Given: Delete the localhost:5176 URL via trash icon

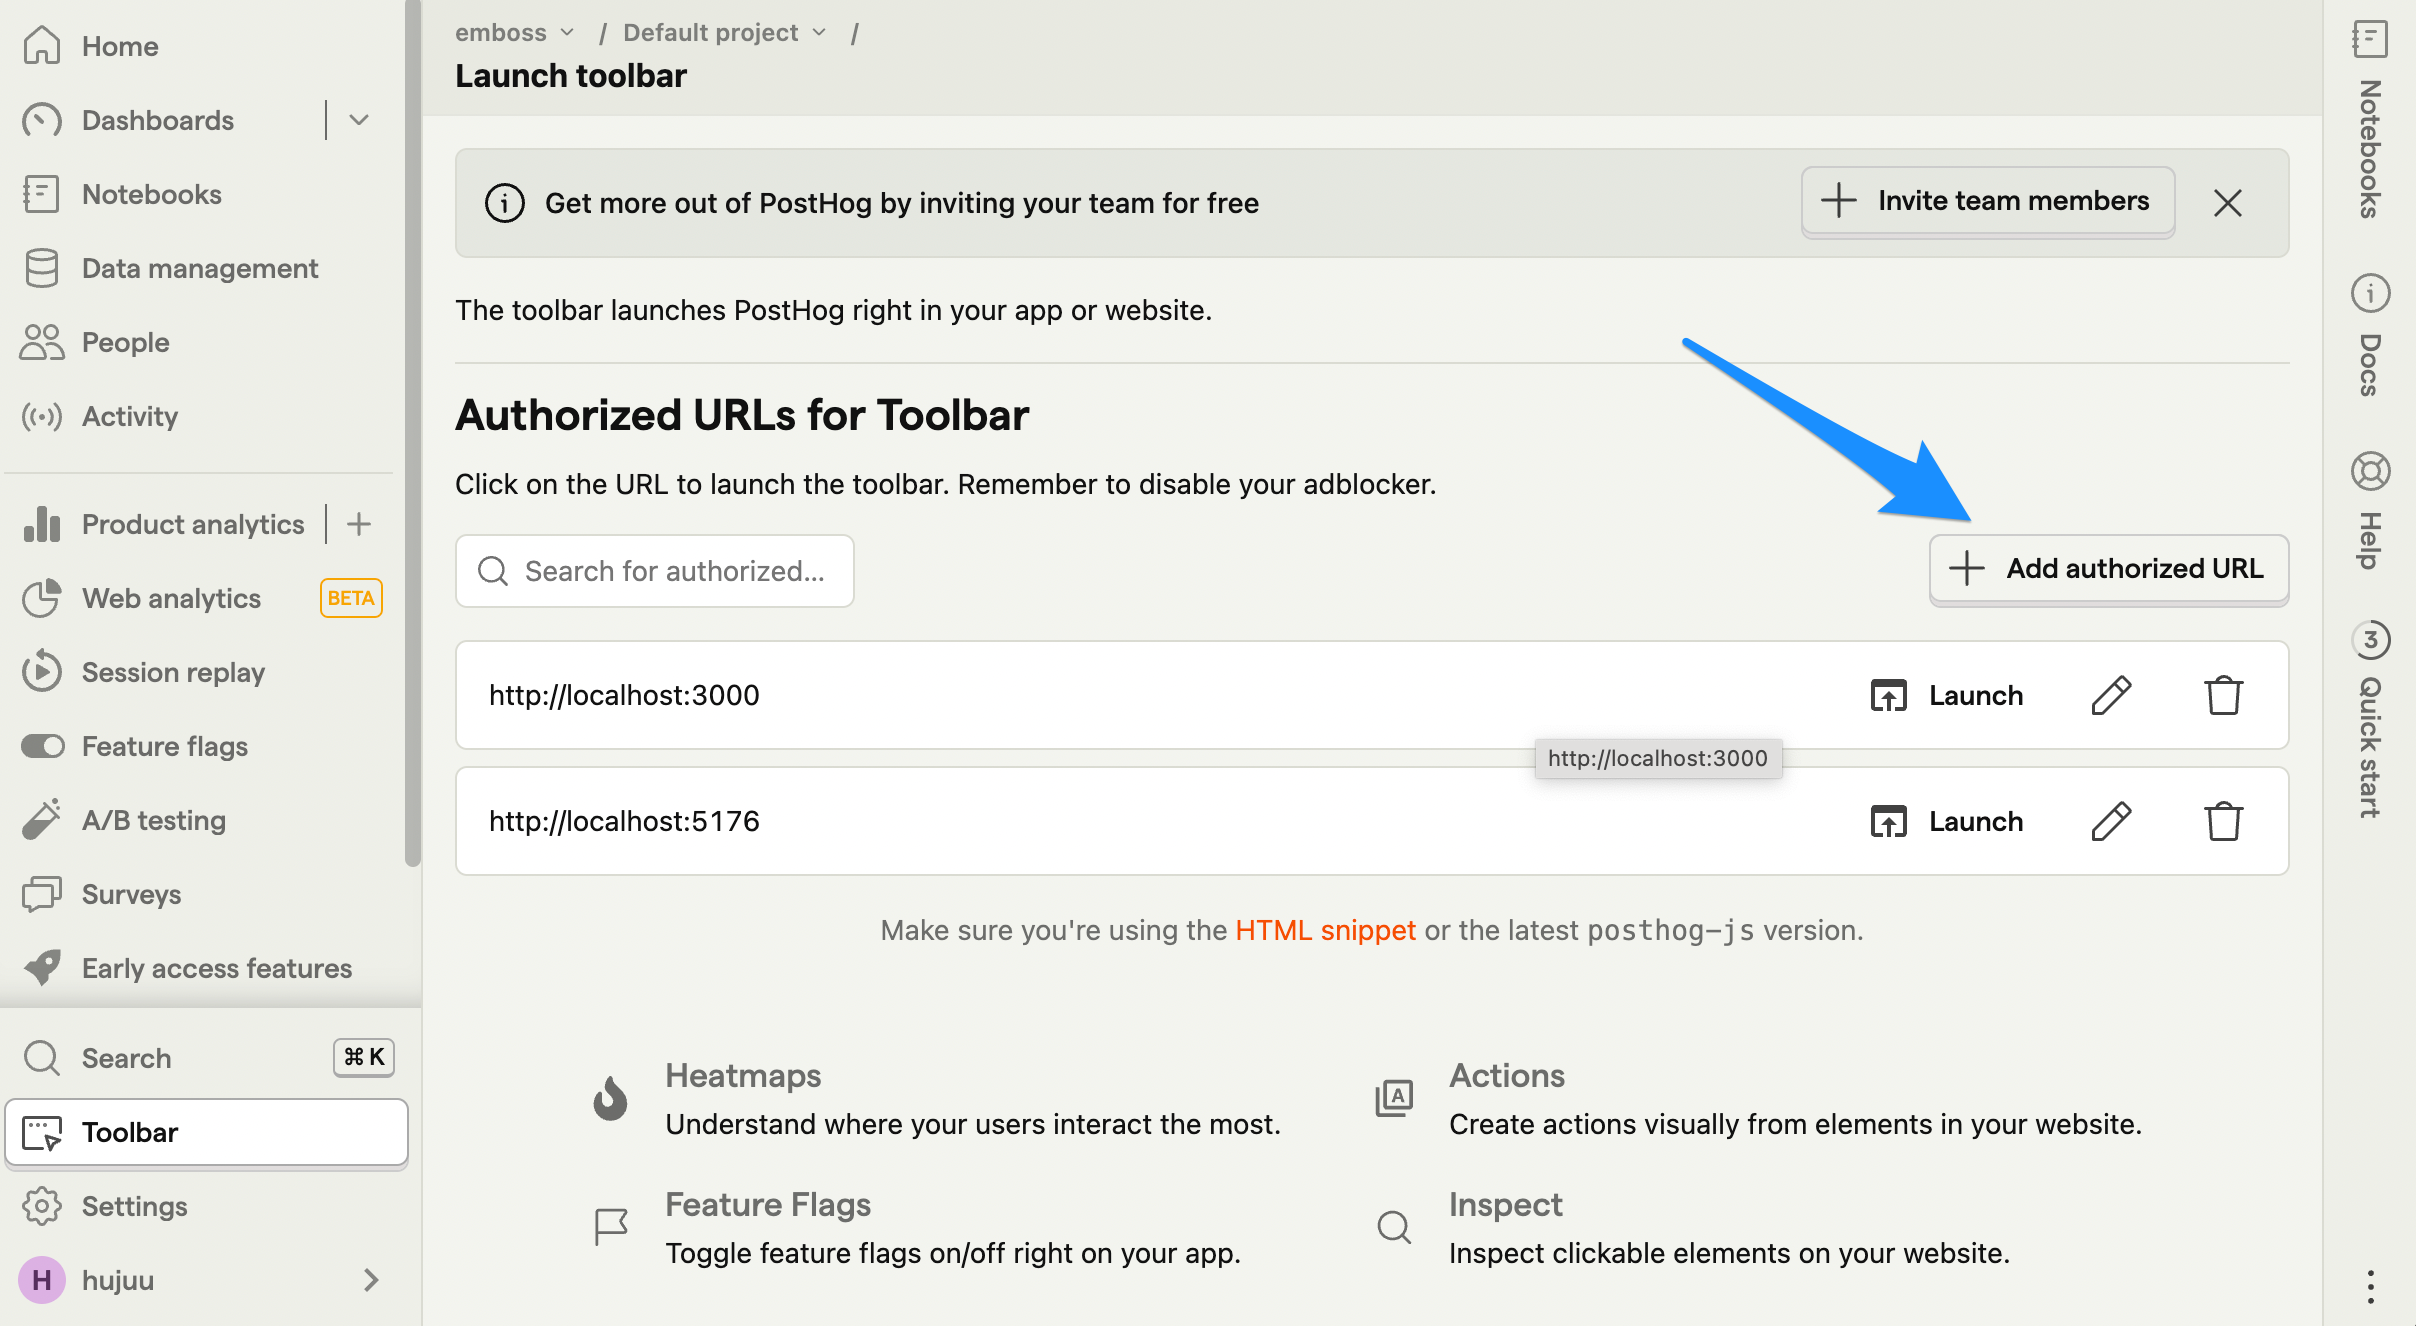Looking at the screenshot, I should 2223,821.
